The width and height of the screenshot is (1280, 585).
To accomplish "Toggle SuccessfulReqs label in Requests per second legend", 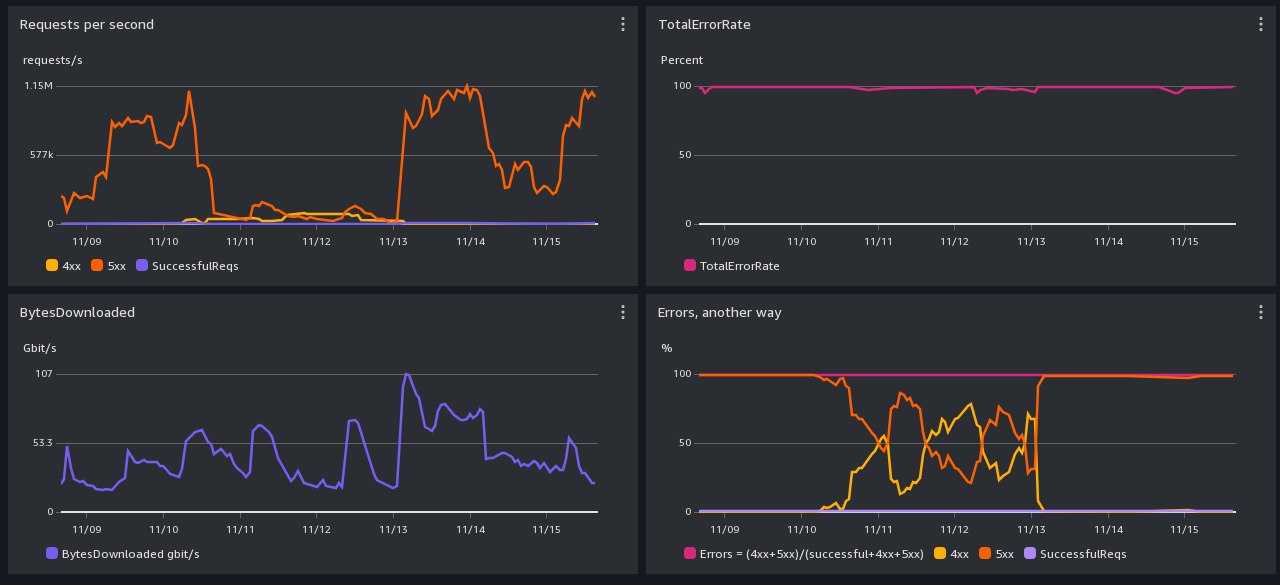I will point(195,266).
